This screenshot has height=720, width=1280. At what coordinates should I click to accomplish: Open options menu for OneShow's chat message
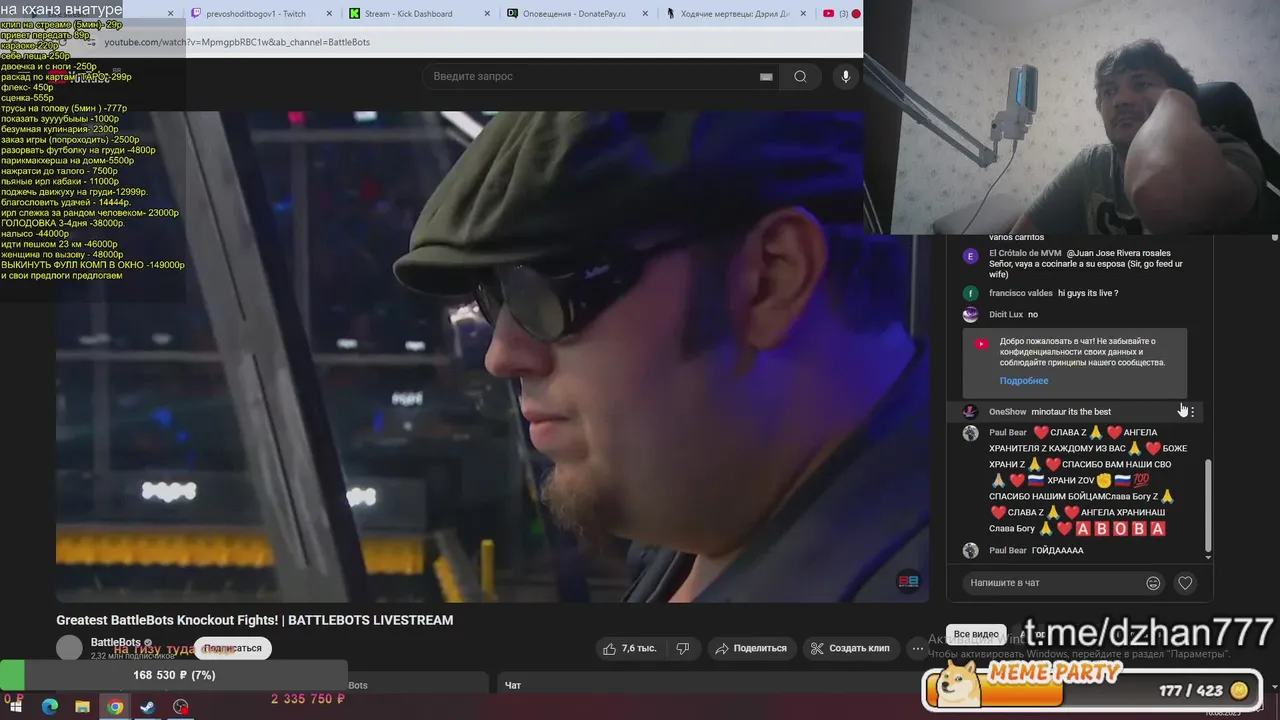[x=1192, y=412]
